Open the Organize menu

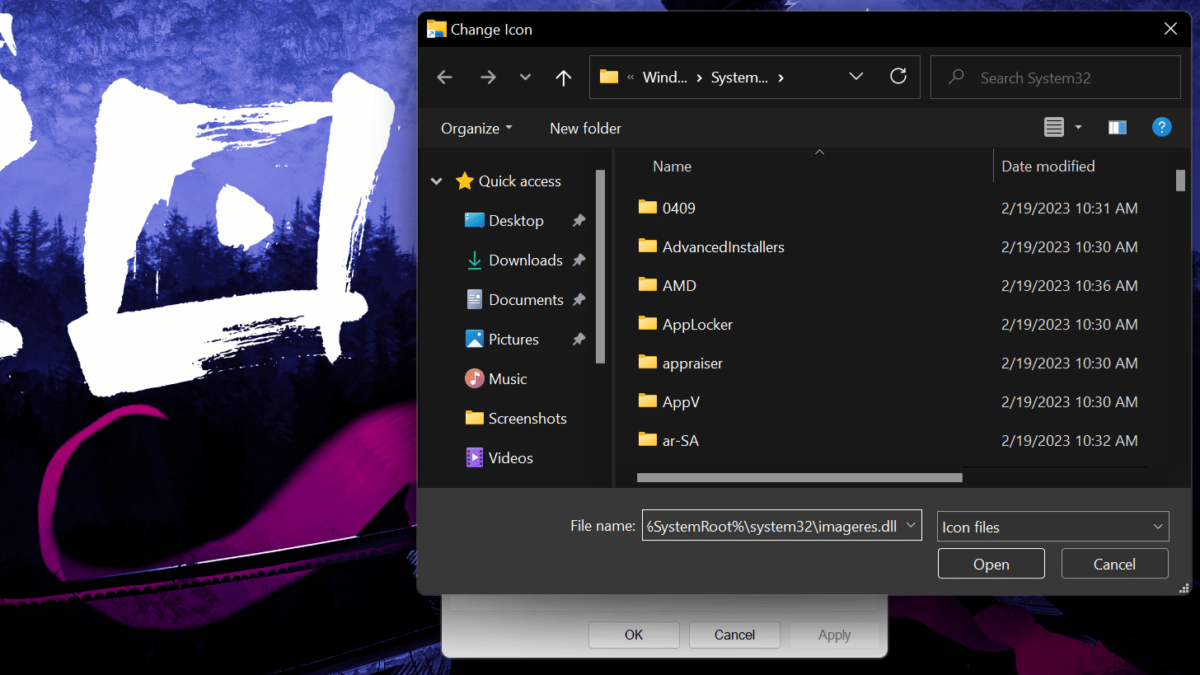click(x=476, y=128)
